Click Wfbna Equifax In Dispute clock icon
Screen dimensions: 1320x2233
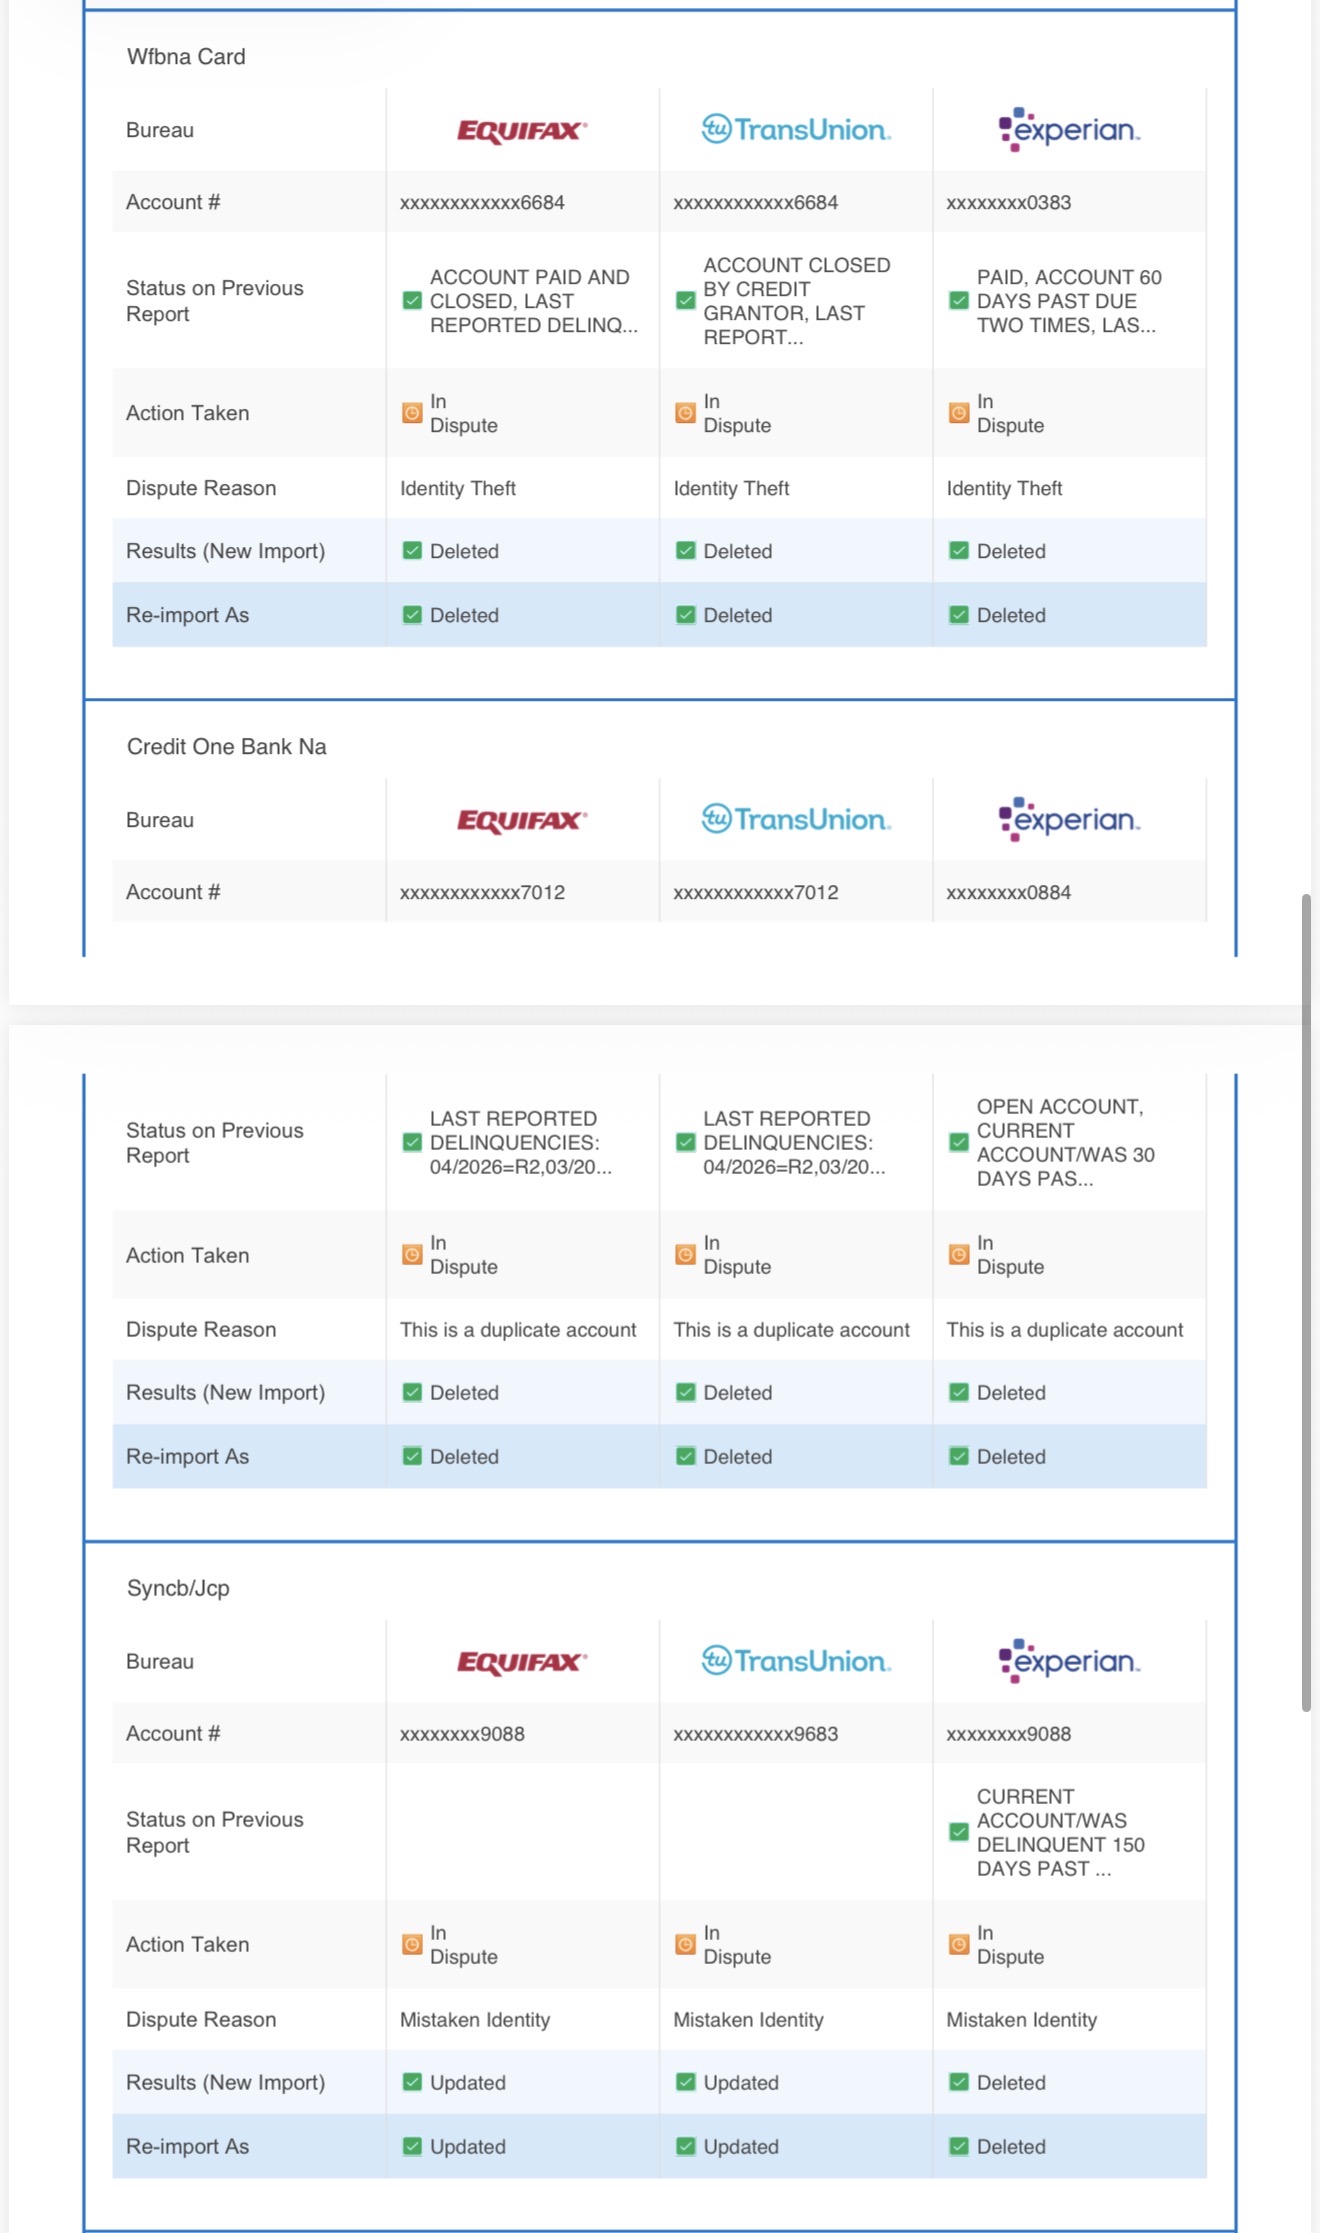click(412, 413)
